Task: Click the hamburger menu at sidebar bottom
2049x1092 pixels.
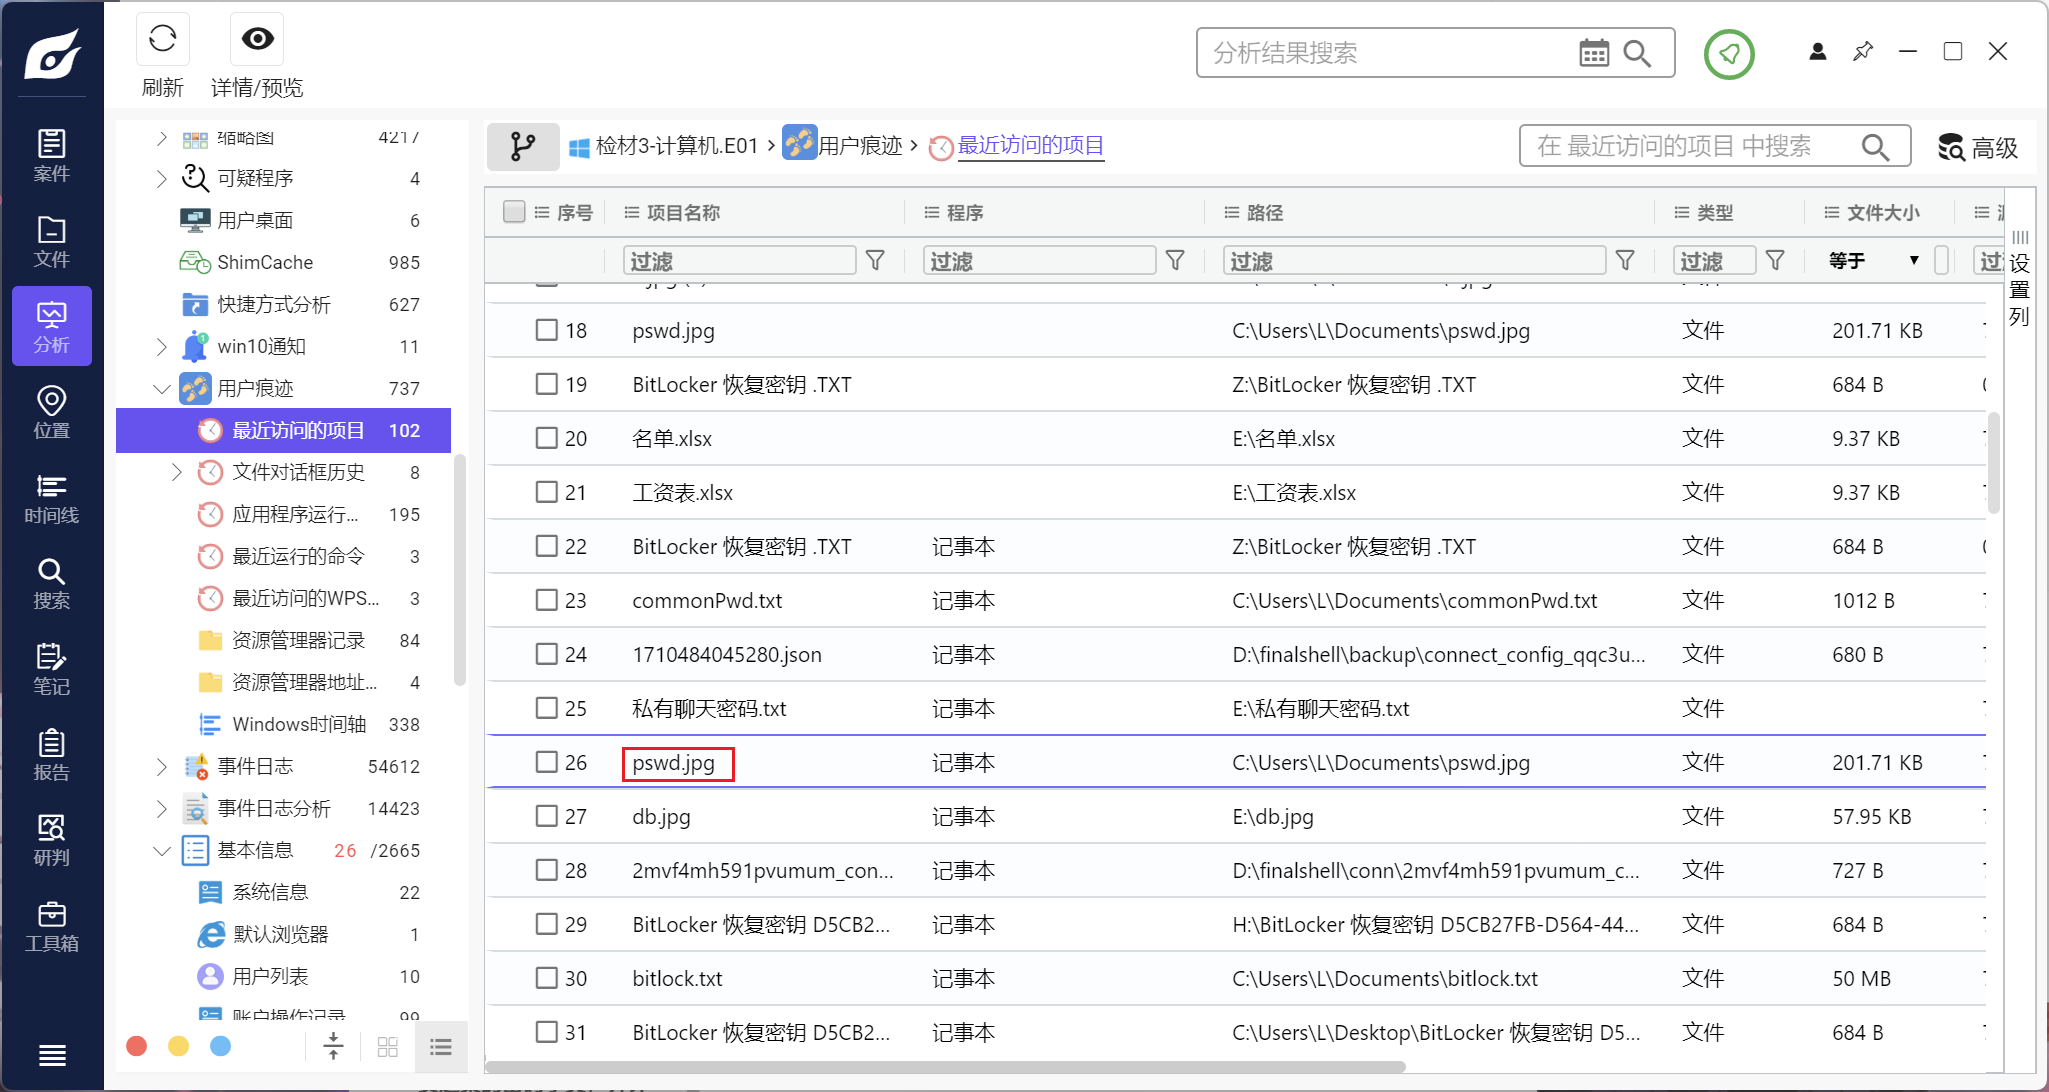Action: (52, 1055)
